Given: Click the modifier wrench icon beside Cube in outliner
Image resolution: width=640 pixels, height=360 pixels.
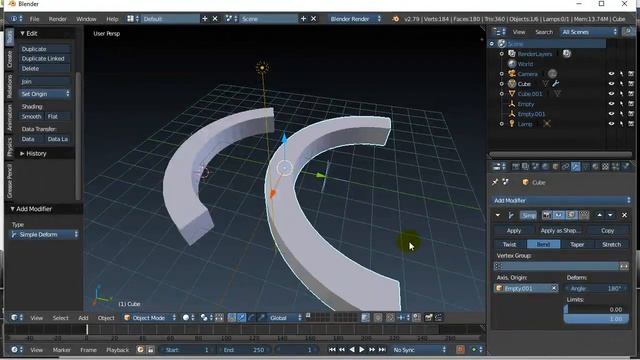Looking at the screenshot, I should 556,84.
